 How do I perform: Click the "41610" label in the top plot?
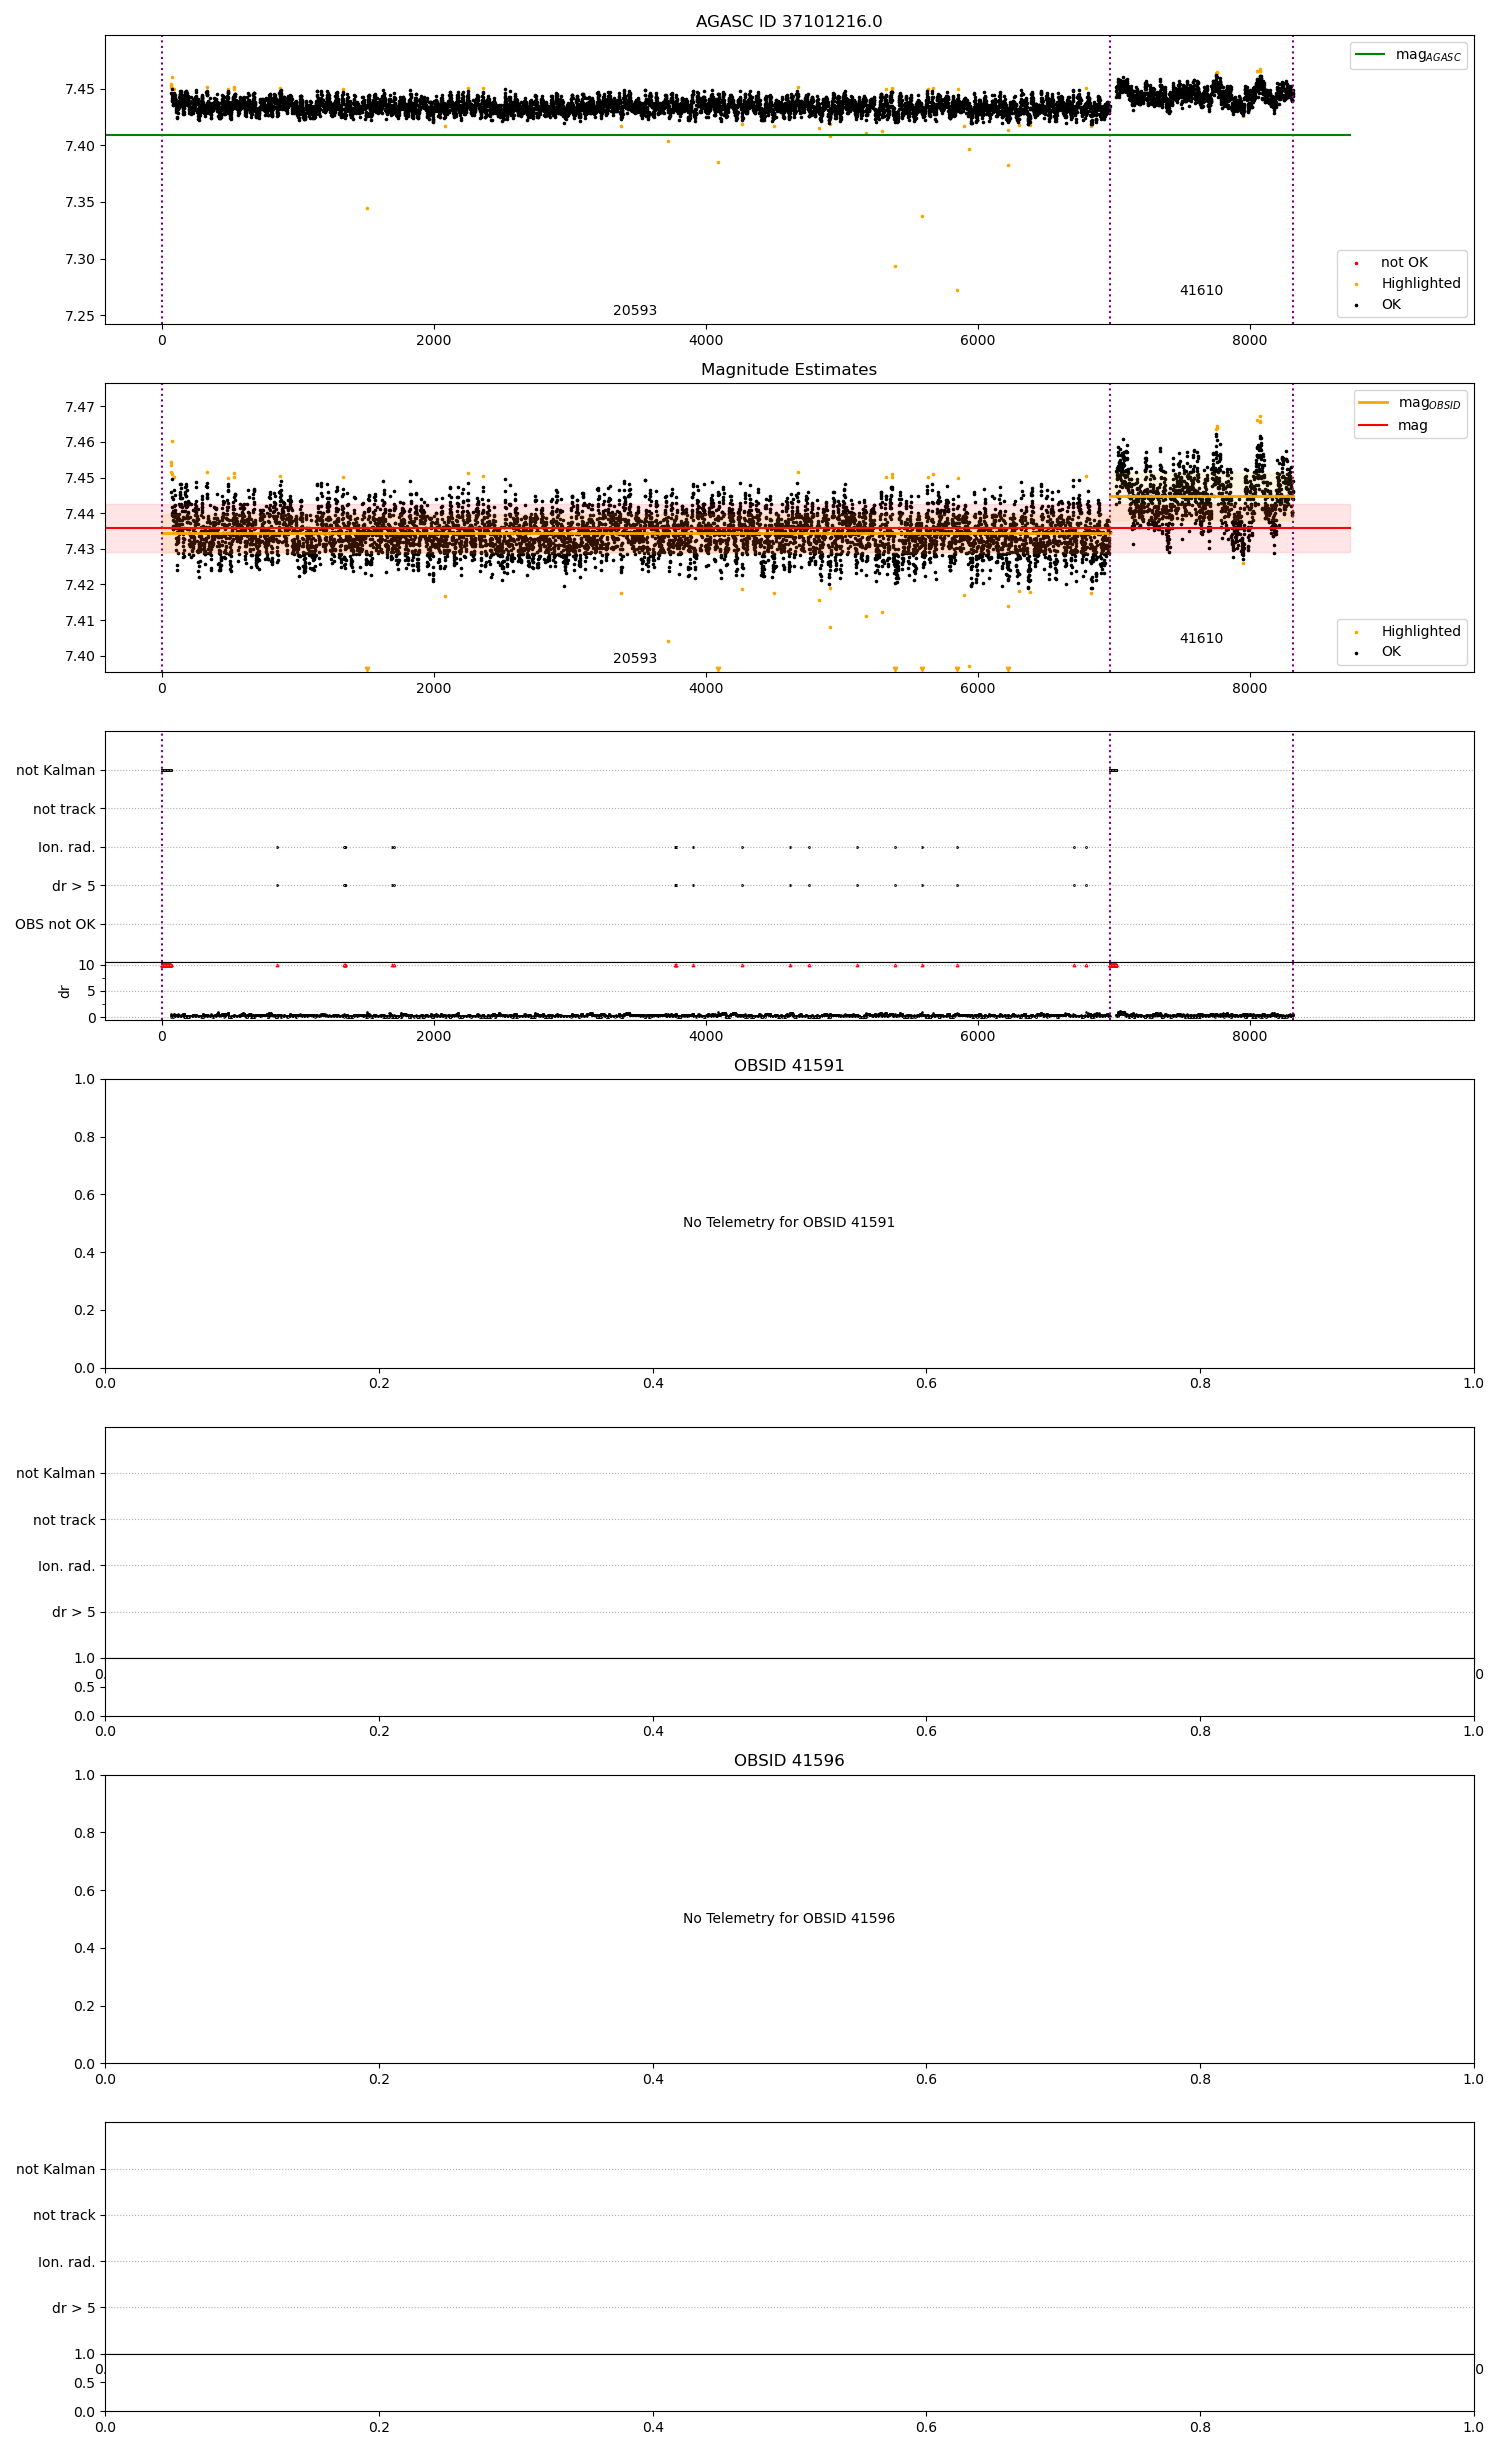[x=1201, y=291]
